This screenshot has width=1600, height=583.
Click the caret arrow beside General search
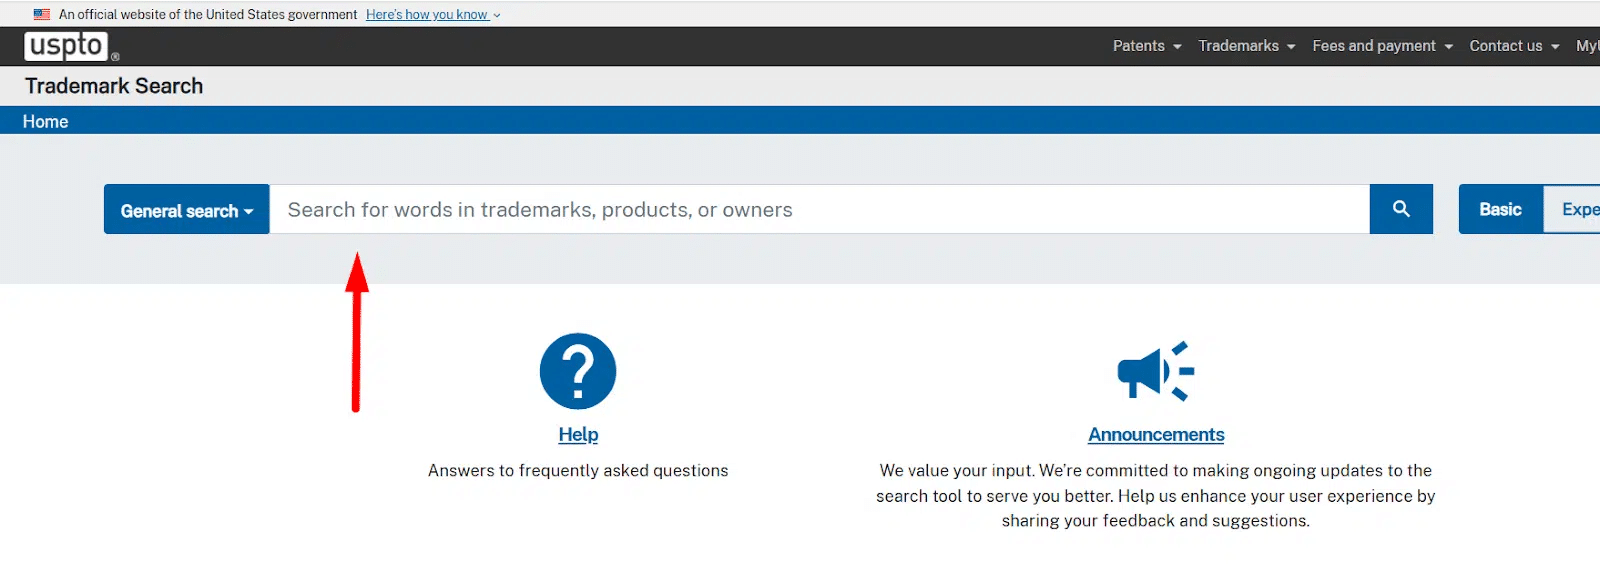(x=249, y=212)
